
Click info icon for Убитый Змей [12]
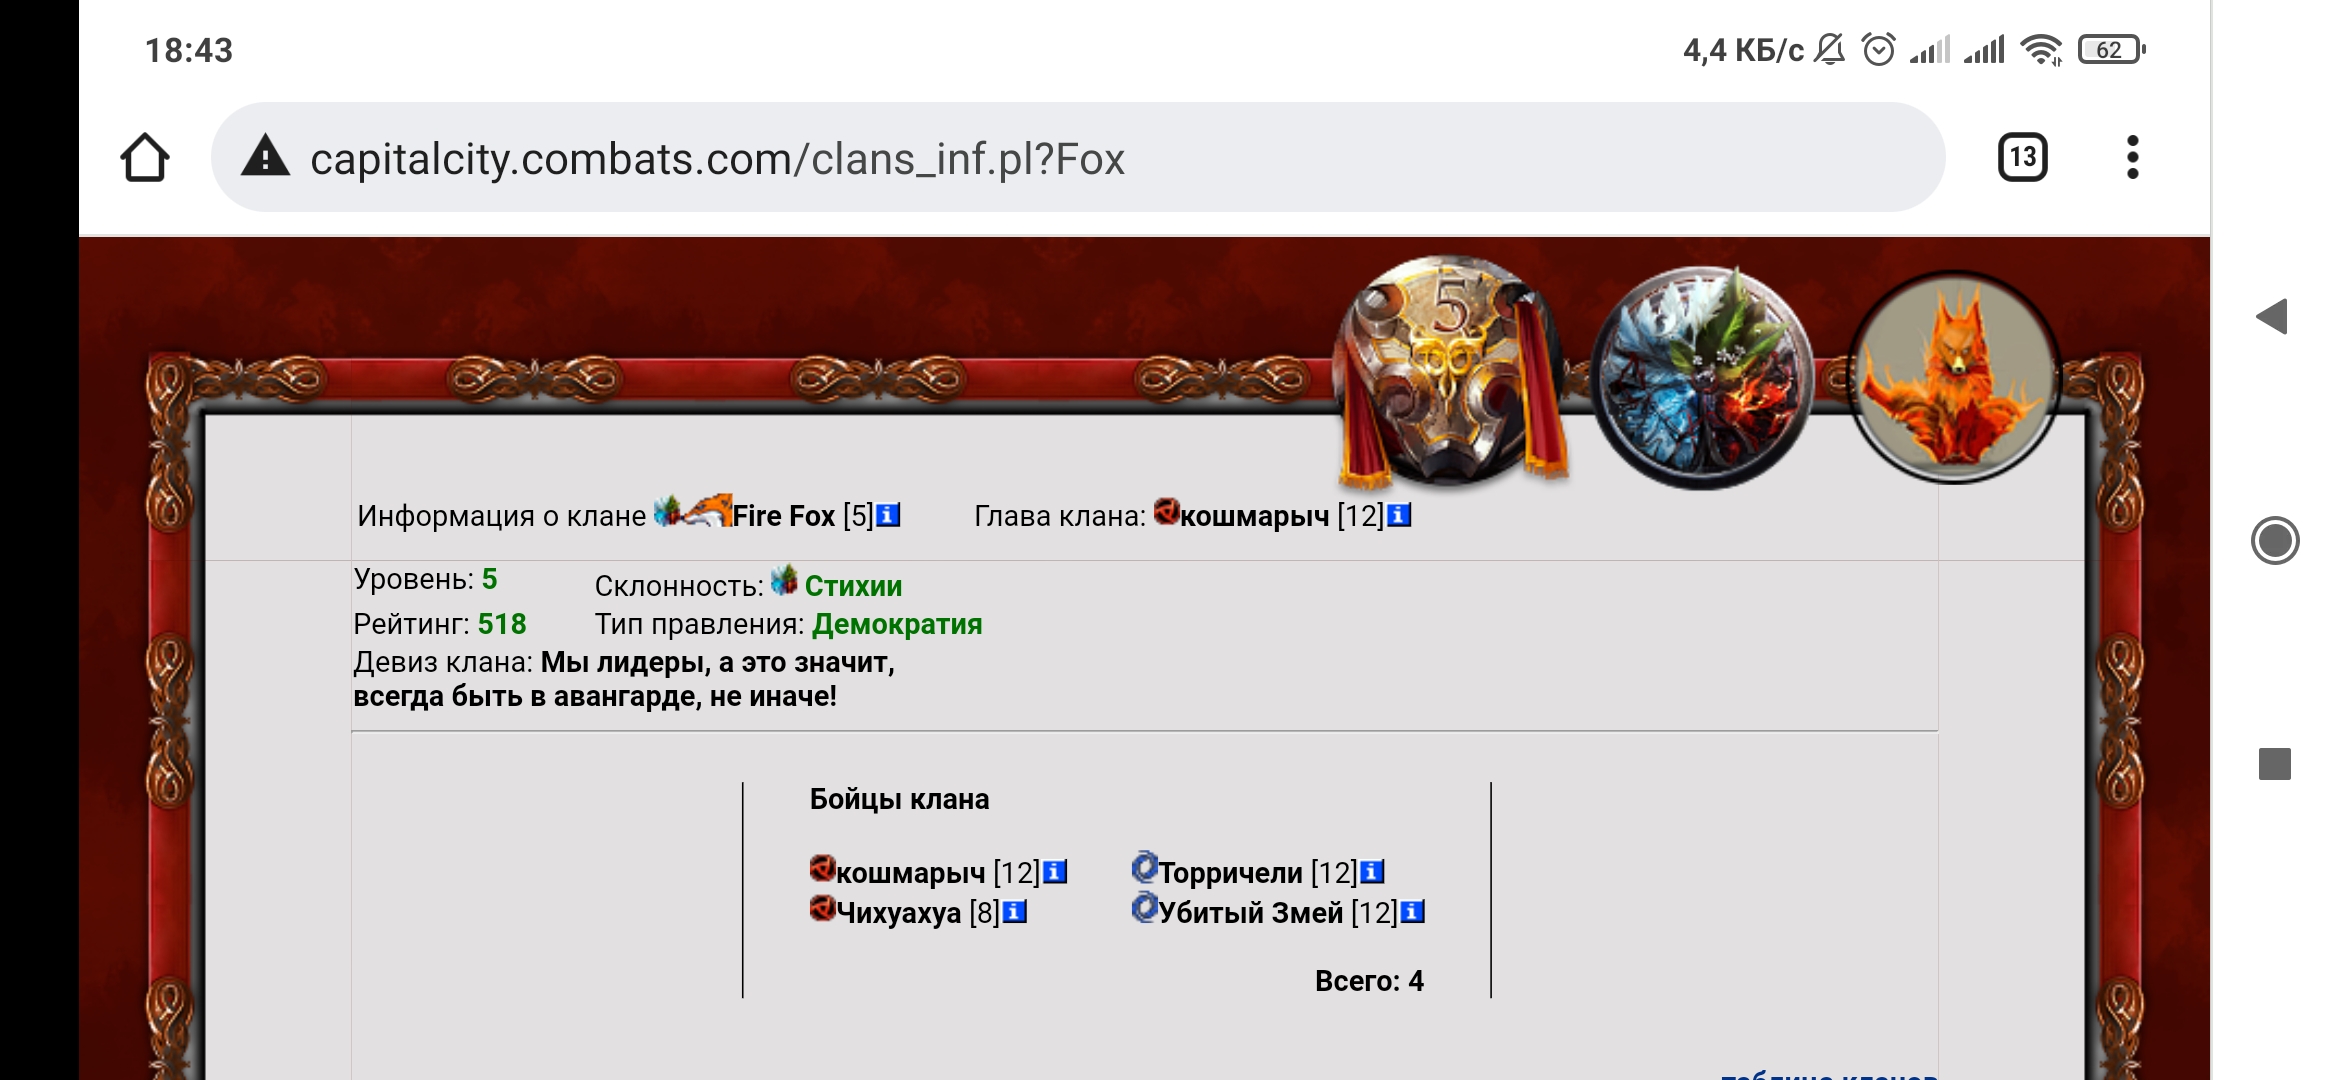click(x=1412, y=912)
